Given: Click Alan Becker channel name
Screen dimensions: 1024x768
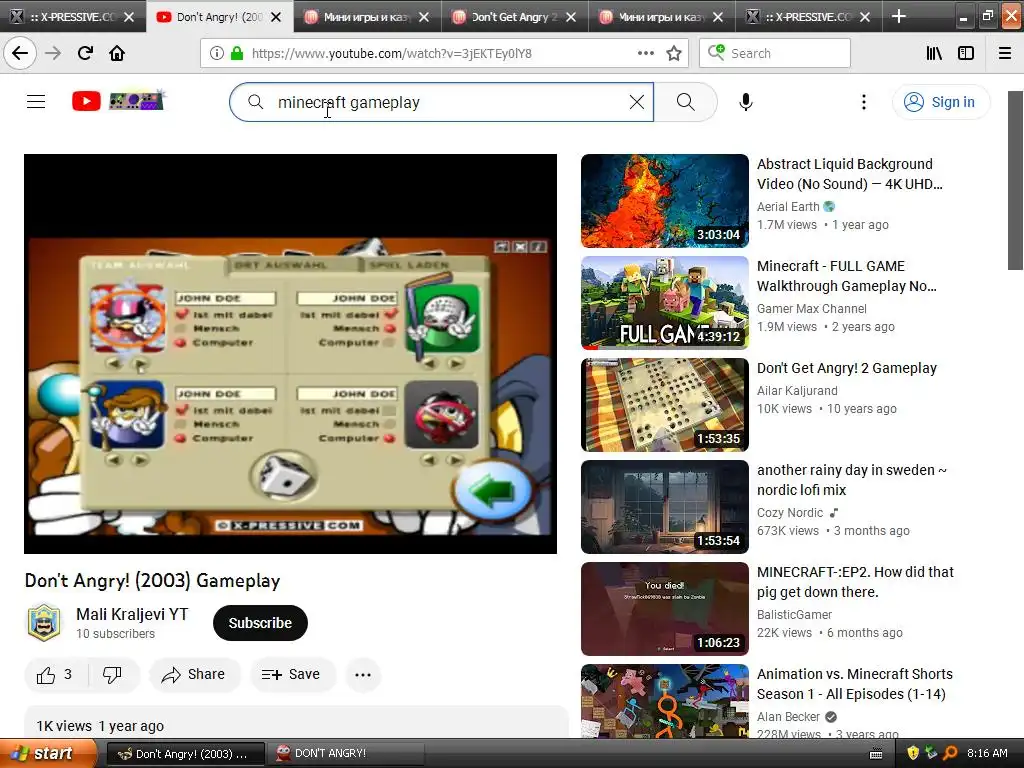Looking at the screenshot, I should (x=788, y=717).
